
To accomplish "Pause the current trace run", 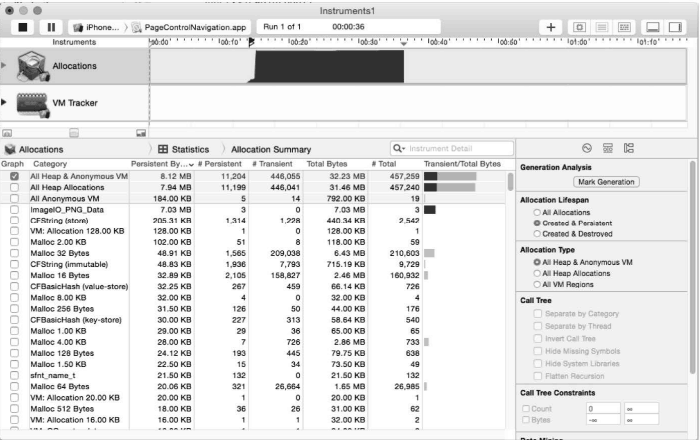I will point(50,27).
